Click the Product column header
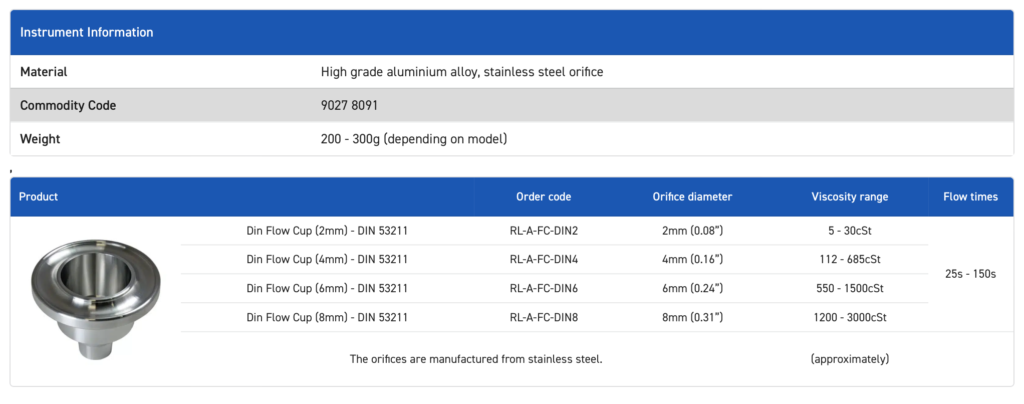 pos(39,197)
